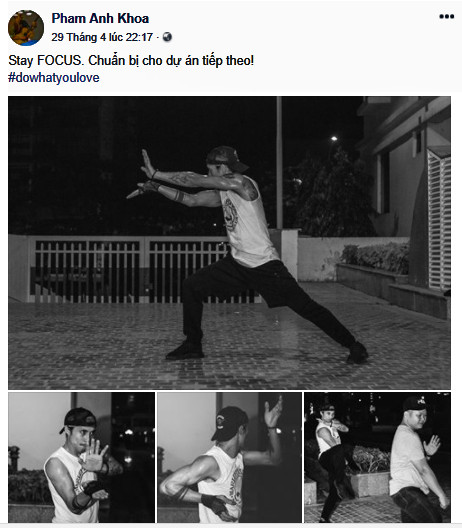Click the backwards cap worn in the main photo
Viewport: 462px width, 528px height.
pos(226,158)
